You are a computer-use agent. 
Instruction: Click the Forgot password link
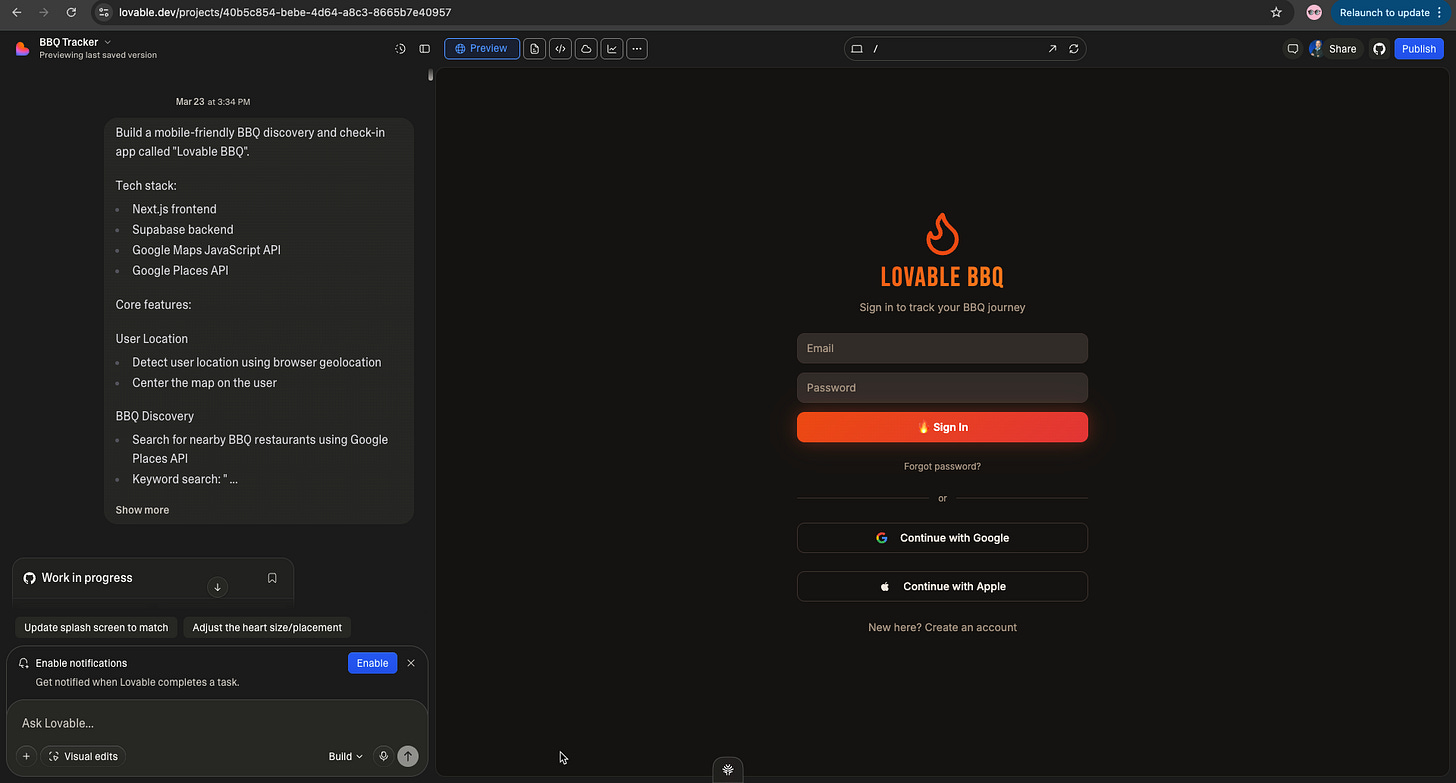click(942, 467)
